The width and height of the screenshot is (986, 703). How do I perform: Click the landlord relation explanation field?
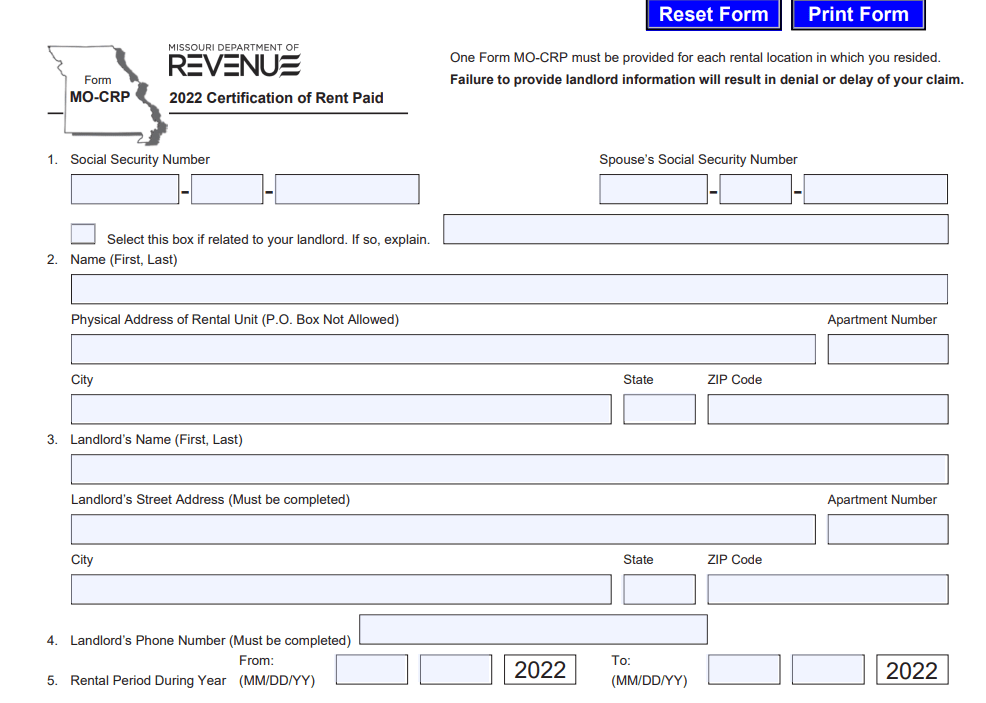(696, 229)
